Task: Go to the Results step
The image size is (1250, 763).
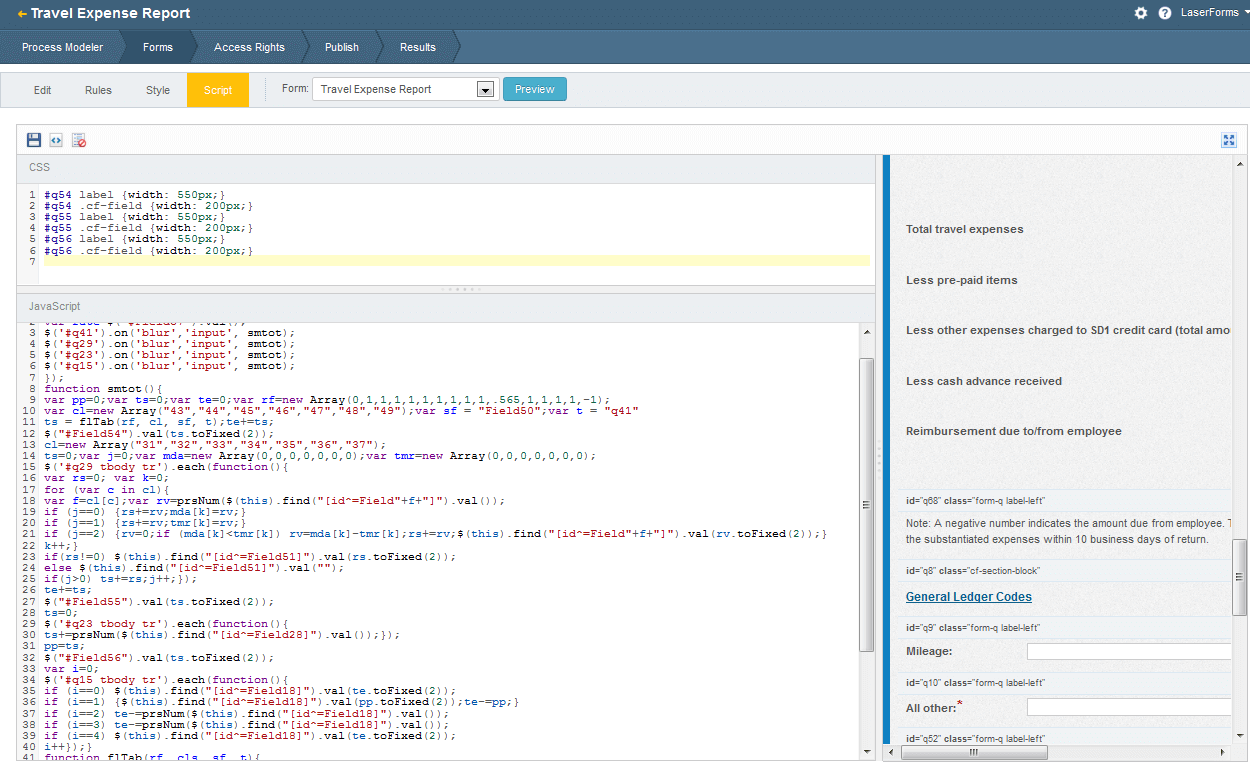Action: pos(418,47)
